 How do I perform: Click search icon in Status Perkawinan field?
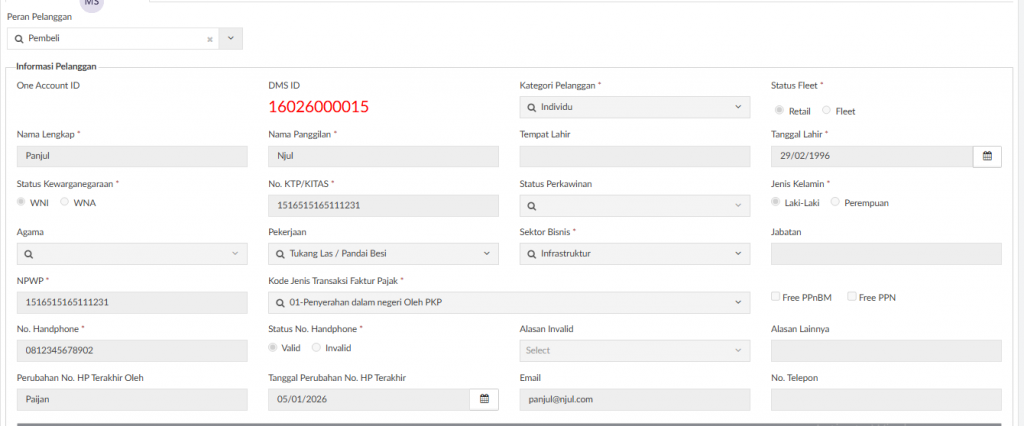coord(531,205)
